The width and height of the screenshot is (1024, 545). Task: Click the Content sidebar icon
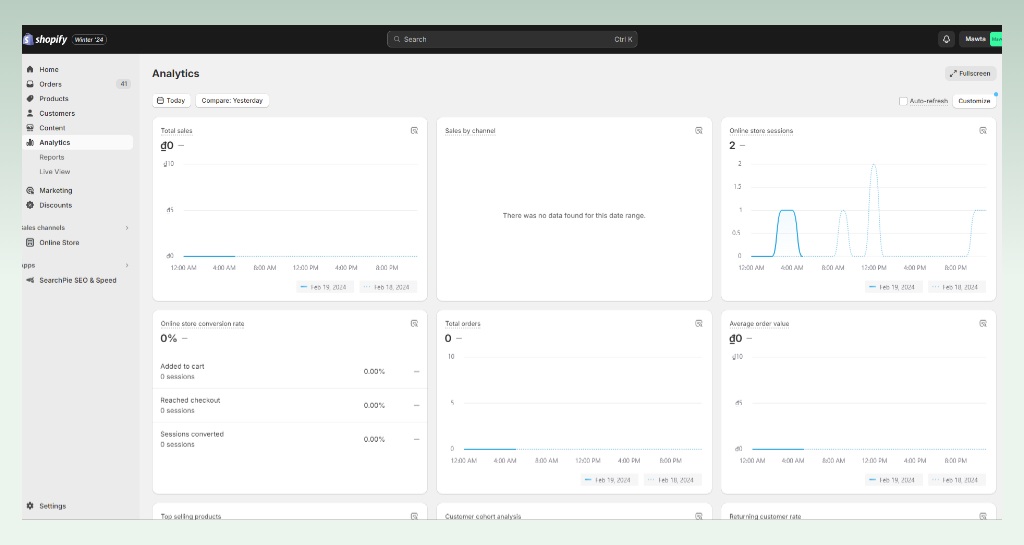30,128
